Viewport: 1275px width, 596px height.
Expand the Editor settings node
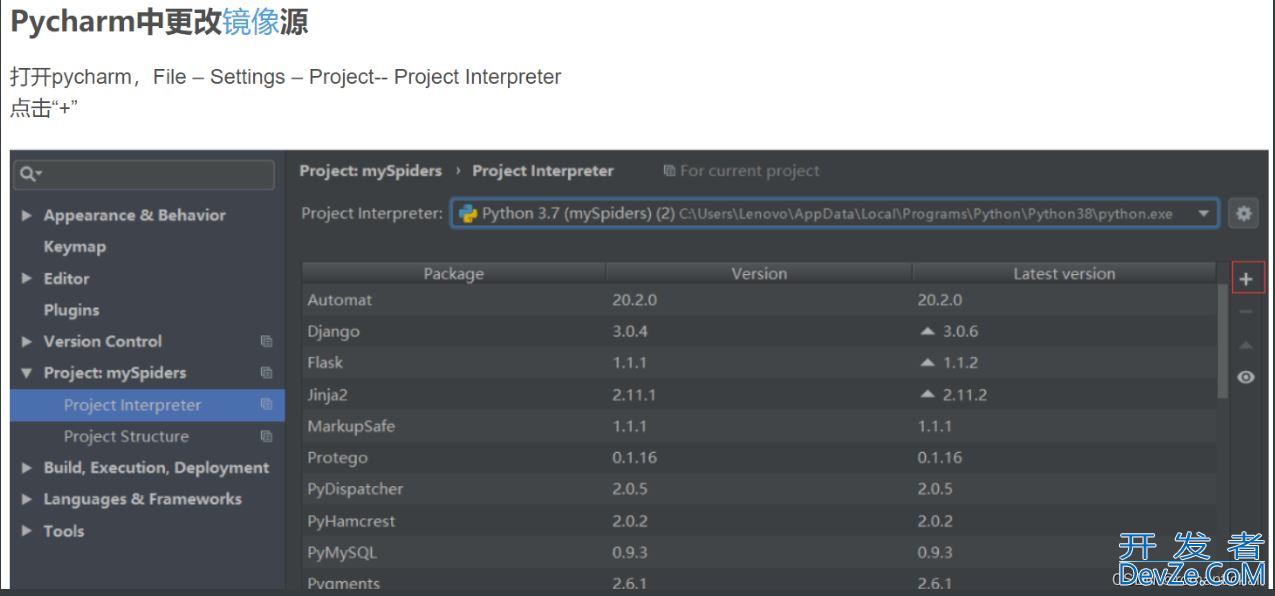[26, 278]
